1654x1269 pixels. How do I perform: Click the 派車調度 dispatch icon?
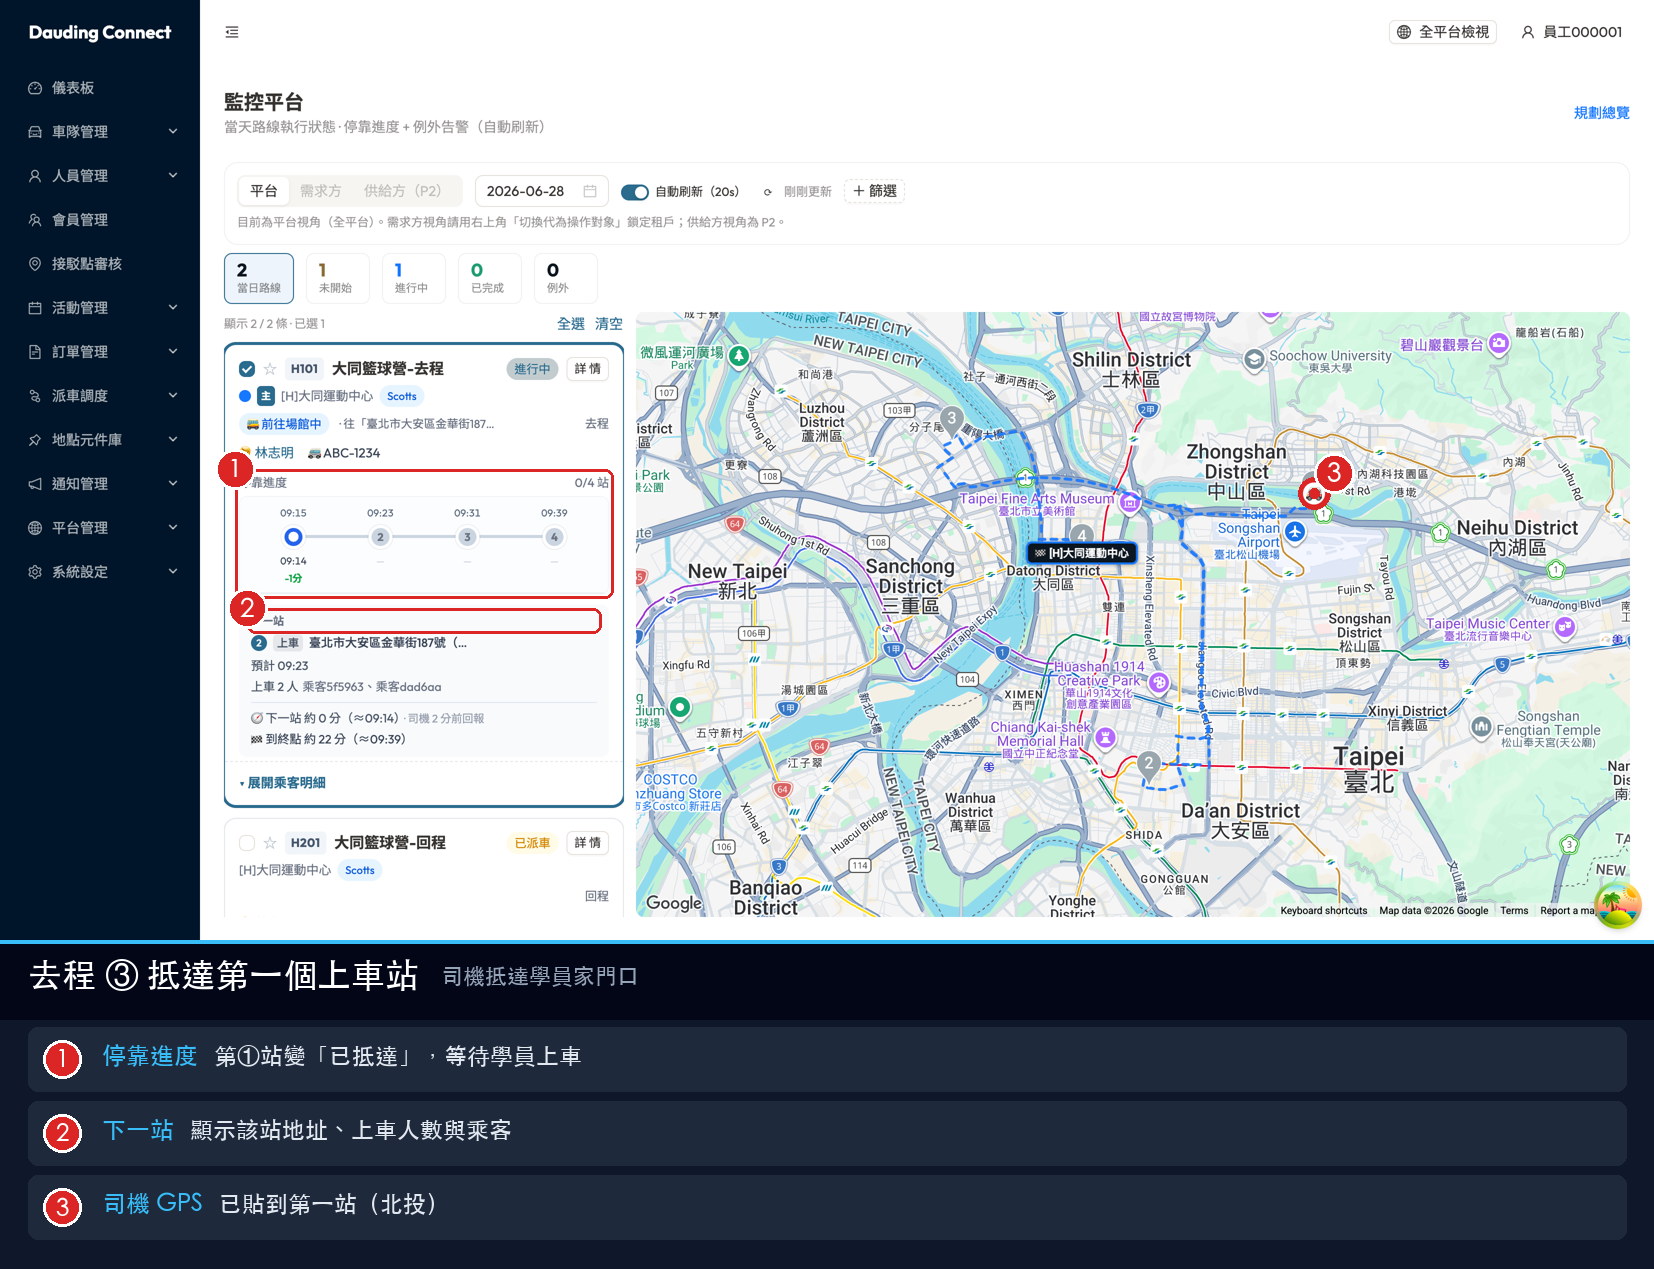35,396
